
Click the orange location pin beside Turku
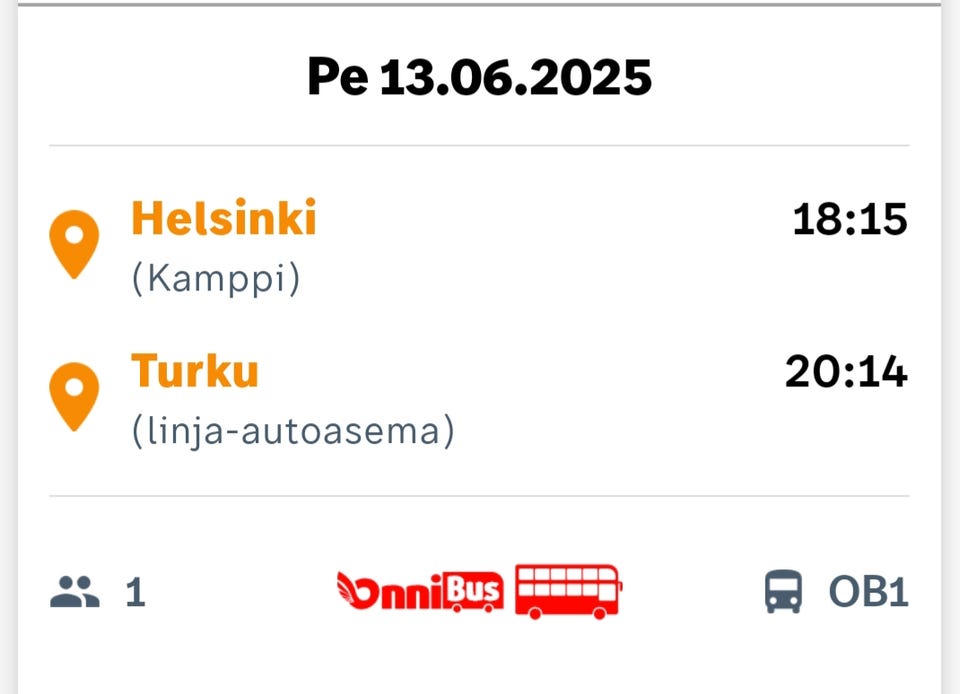tap(75, 395)
